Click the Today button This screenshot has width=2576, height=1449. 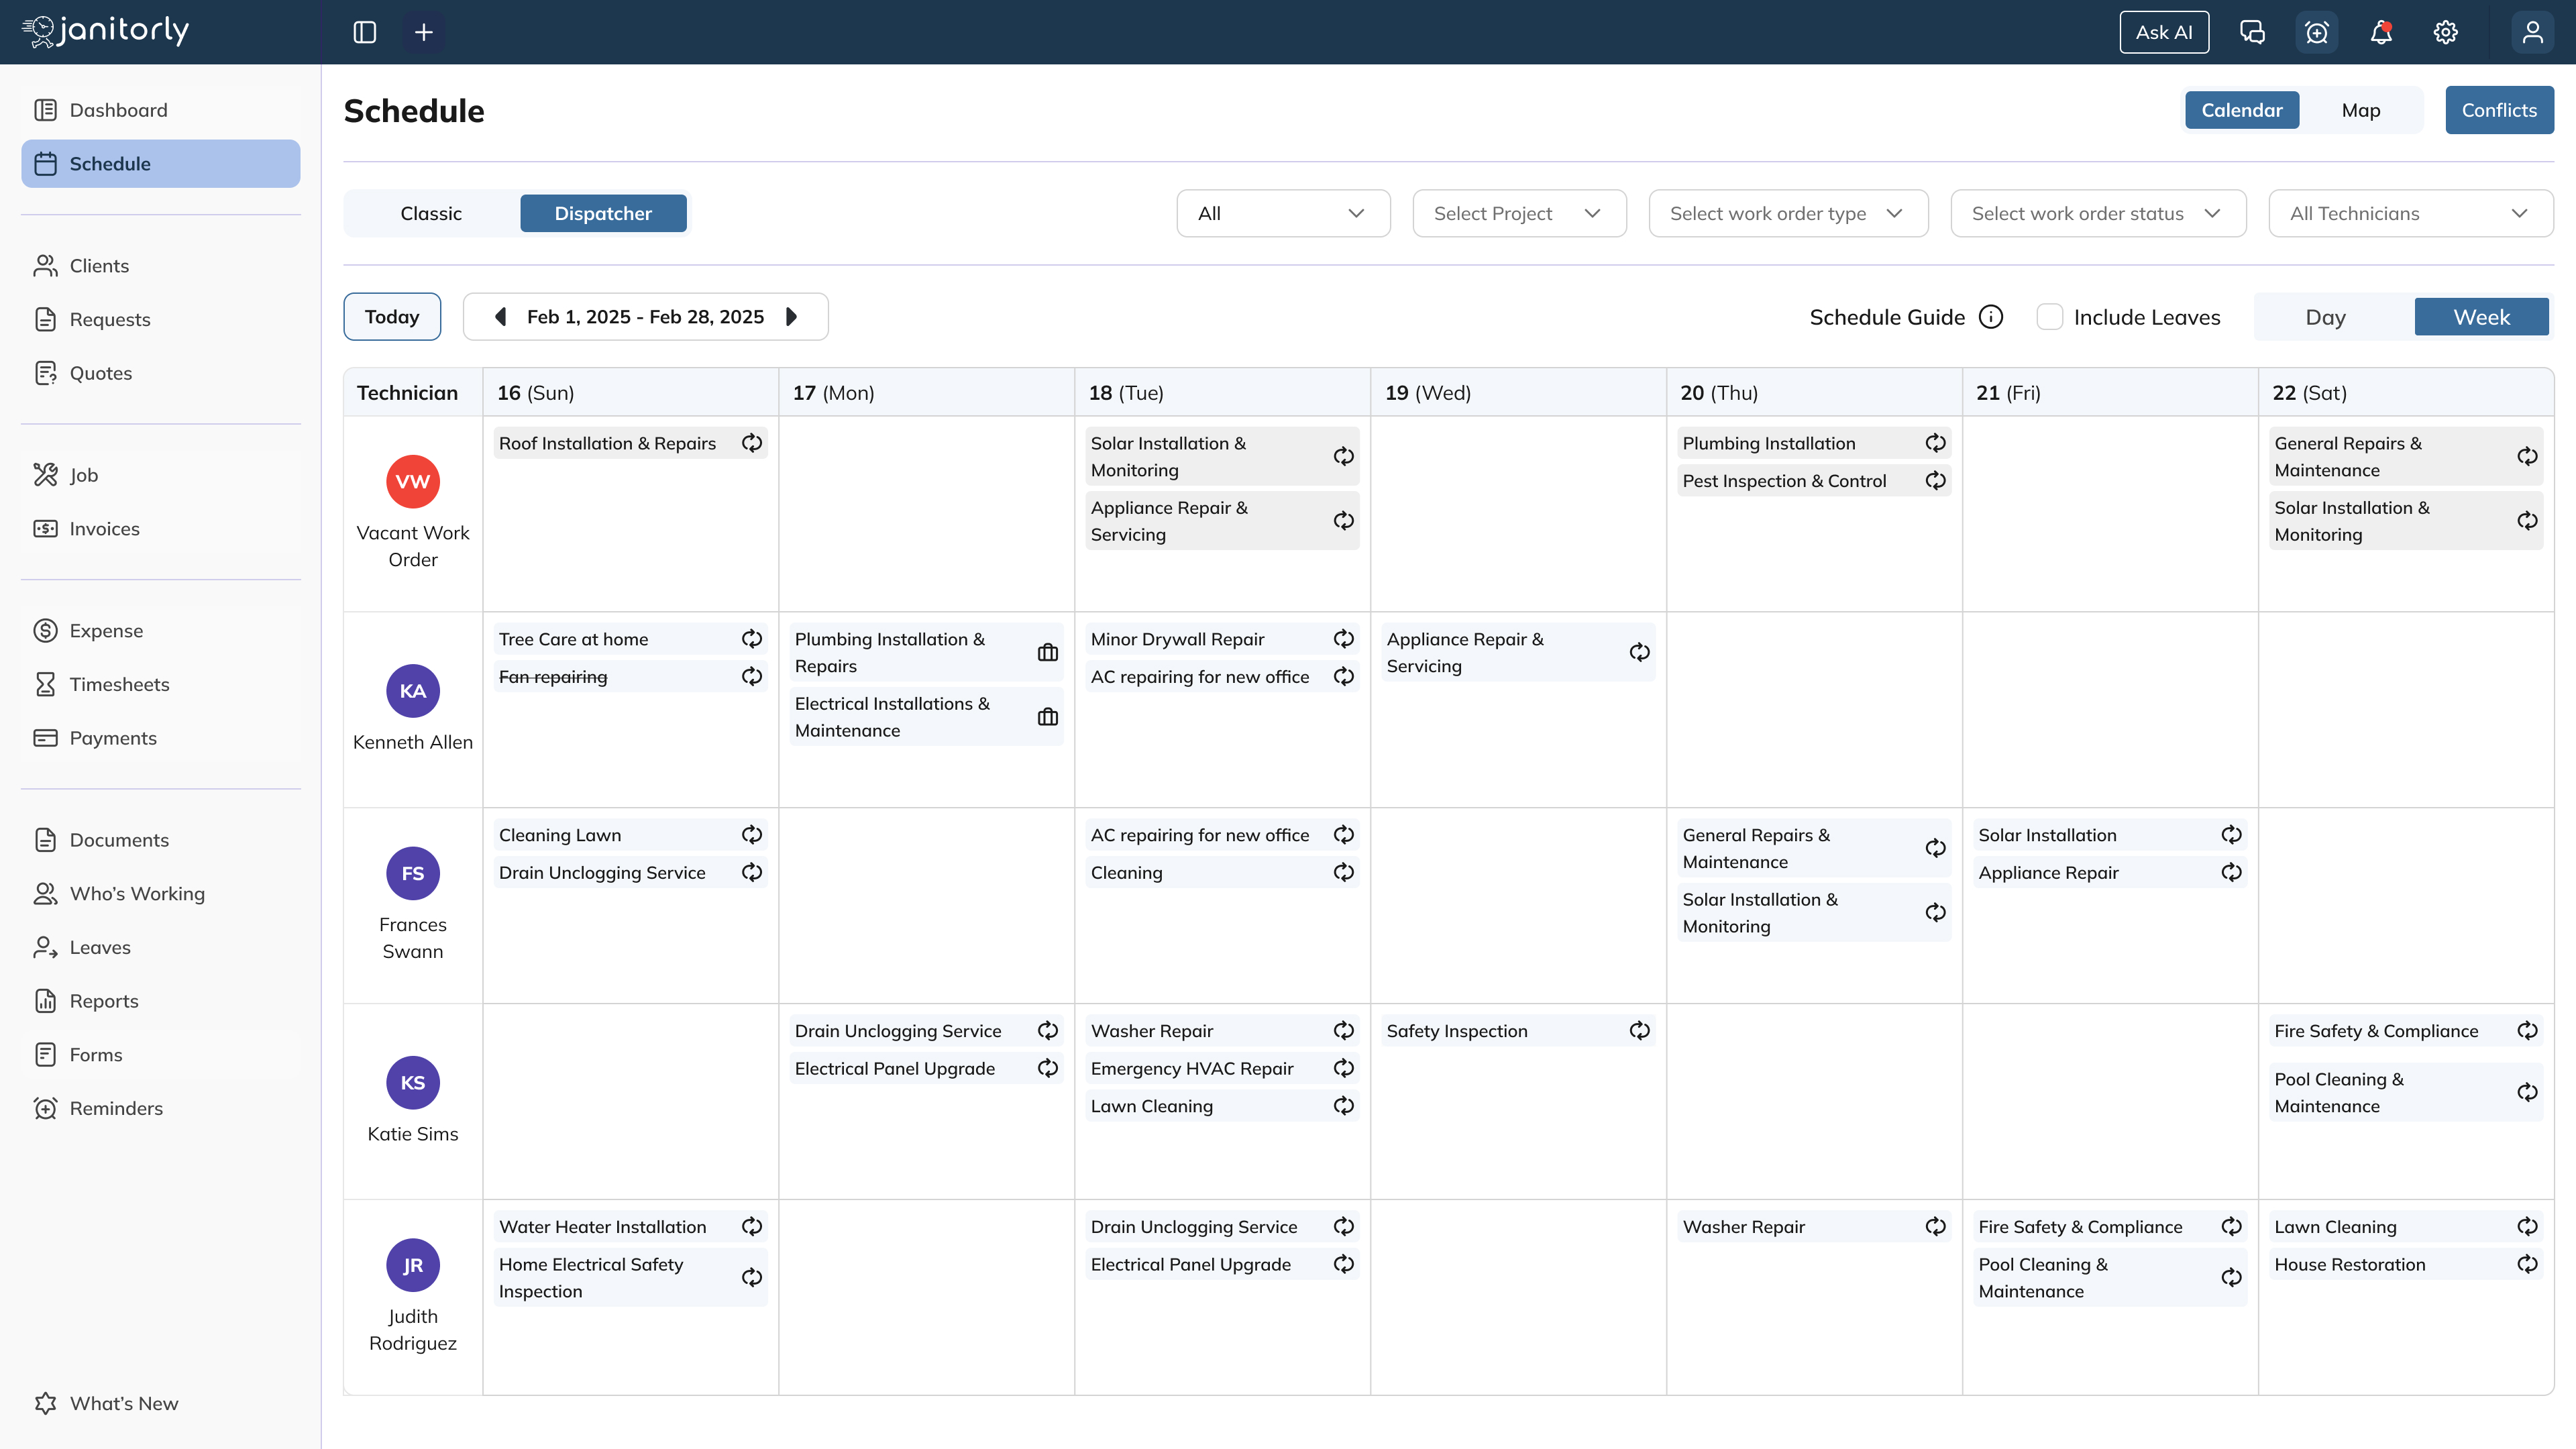(392, 317)
